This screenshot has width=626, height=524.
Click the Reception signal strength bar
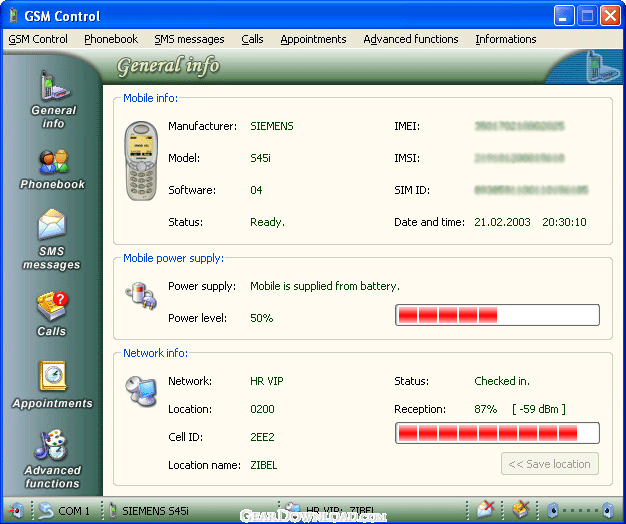[x=497, y=433]
